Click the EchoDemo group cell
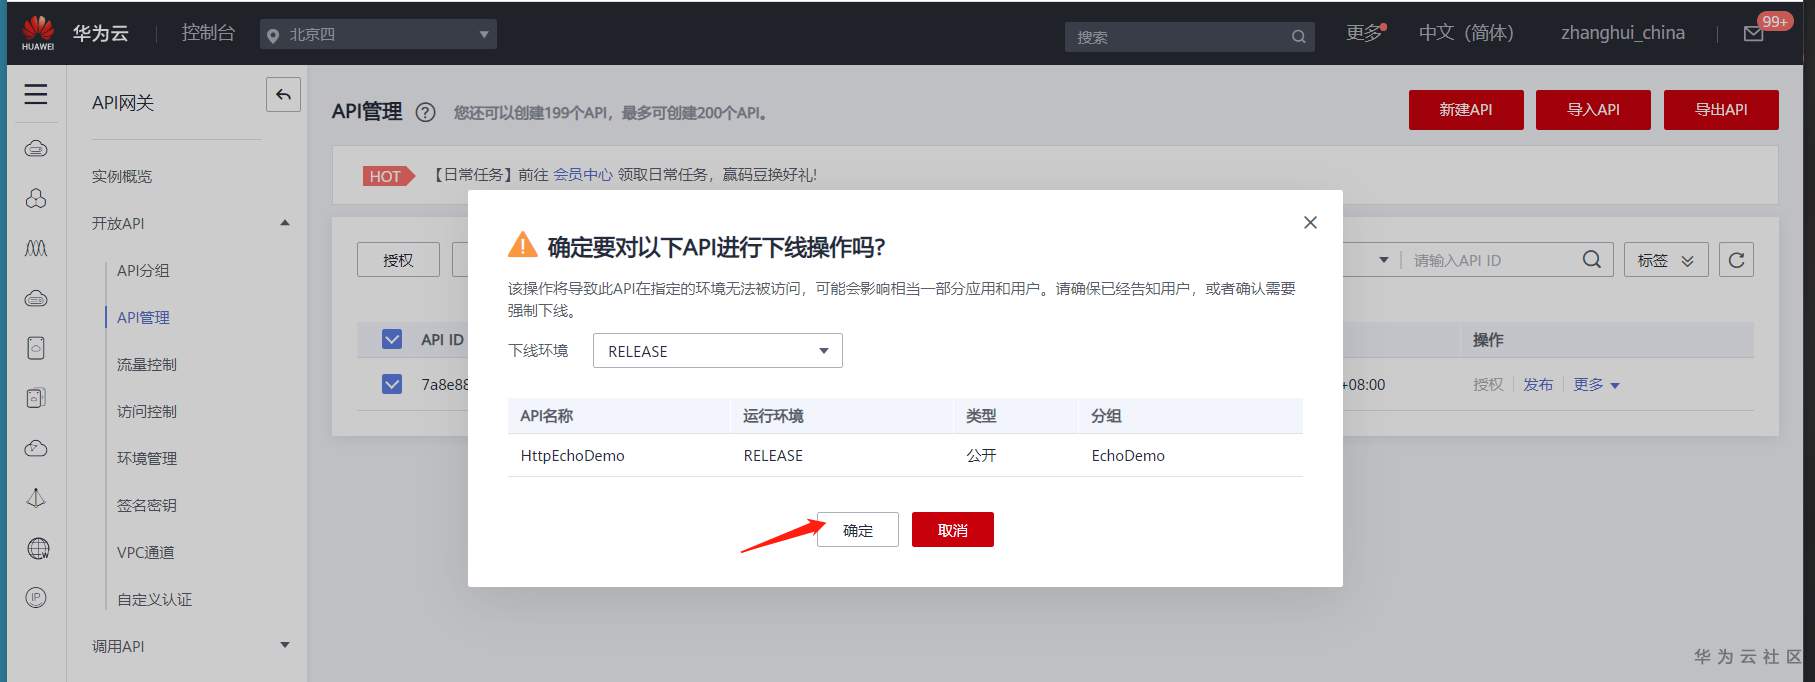The width and height of the screenshot is (1815, 682). coord(1128,455)
